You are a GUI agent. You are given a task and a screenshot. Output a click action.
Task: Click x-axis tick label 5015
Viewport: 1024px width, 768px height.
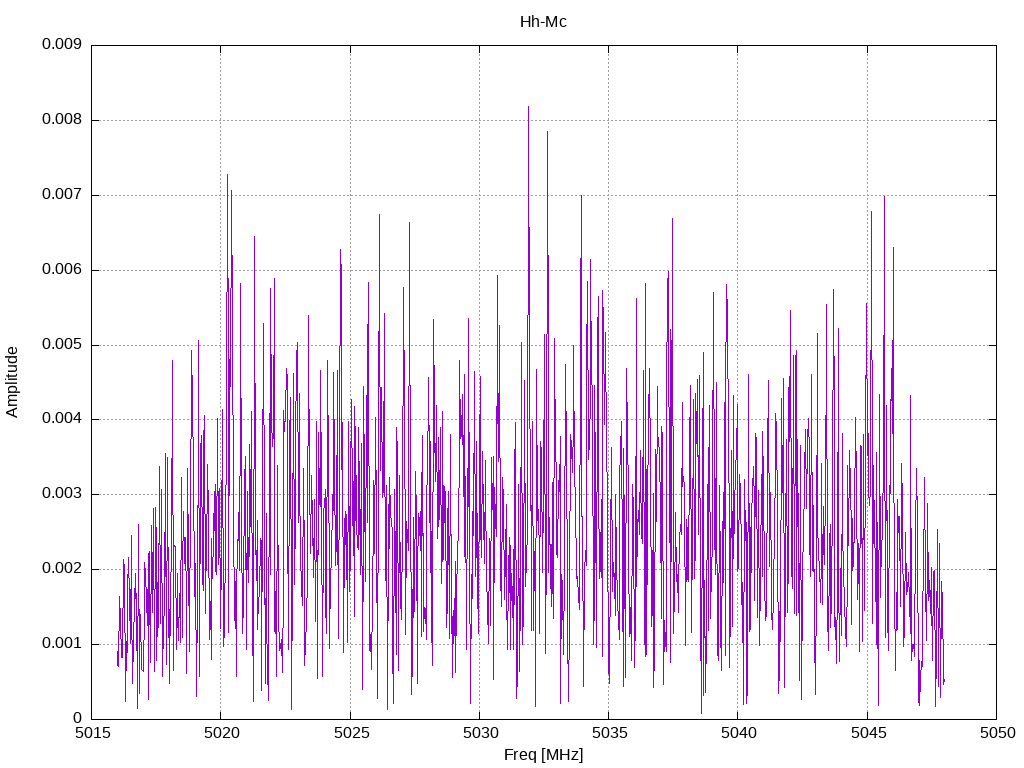[x=93, y=733]
